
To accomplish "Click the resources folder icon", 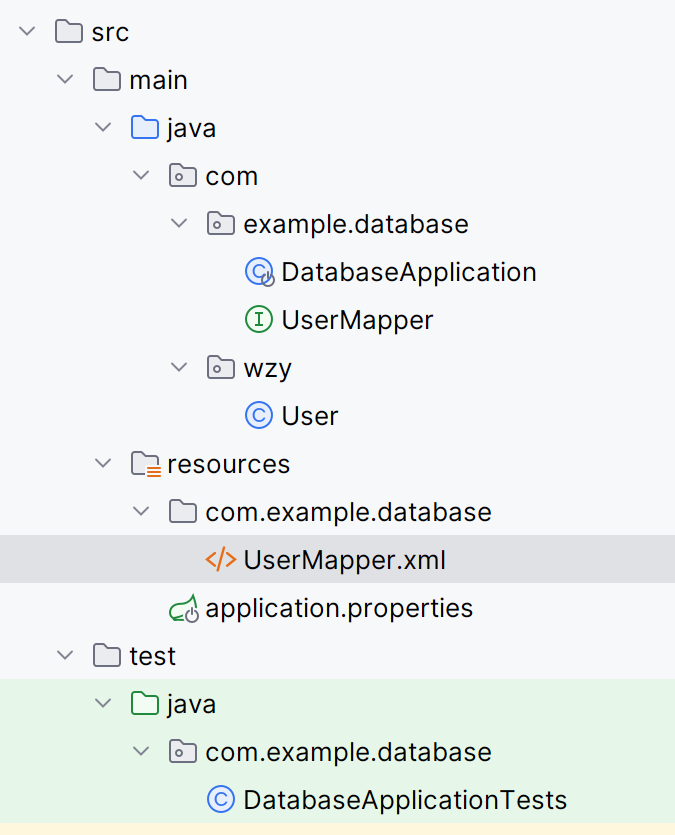I will pyautogui.click(x=145, y=464).
